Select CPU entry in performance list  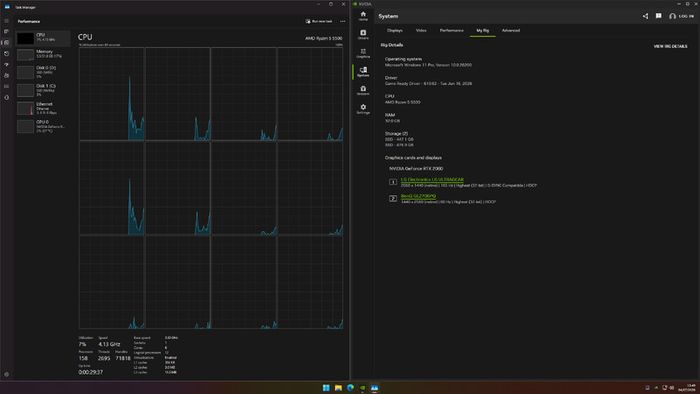click(43, 38)
